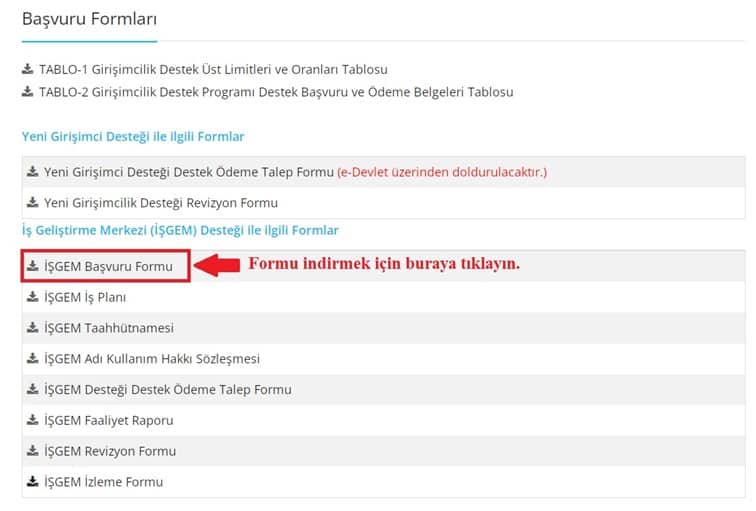Image resolution: width=756 pixels, height=511 pixels.
Task: Click download icon beside Yeni Girişimcilik Revizyon Formu
Action: tap(33, 203)
